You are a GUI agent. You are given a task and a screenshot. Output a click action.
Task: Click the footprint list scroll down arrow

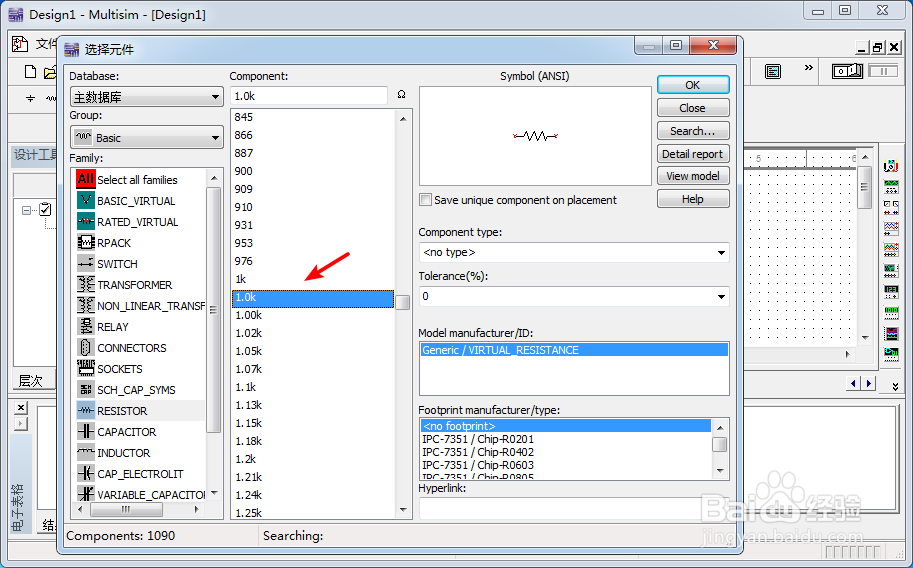(720, 470)
